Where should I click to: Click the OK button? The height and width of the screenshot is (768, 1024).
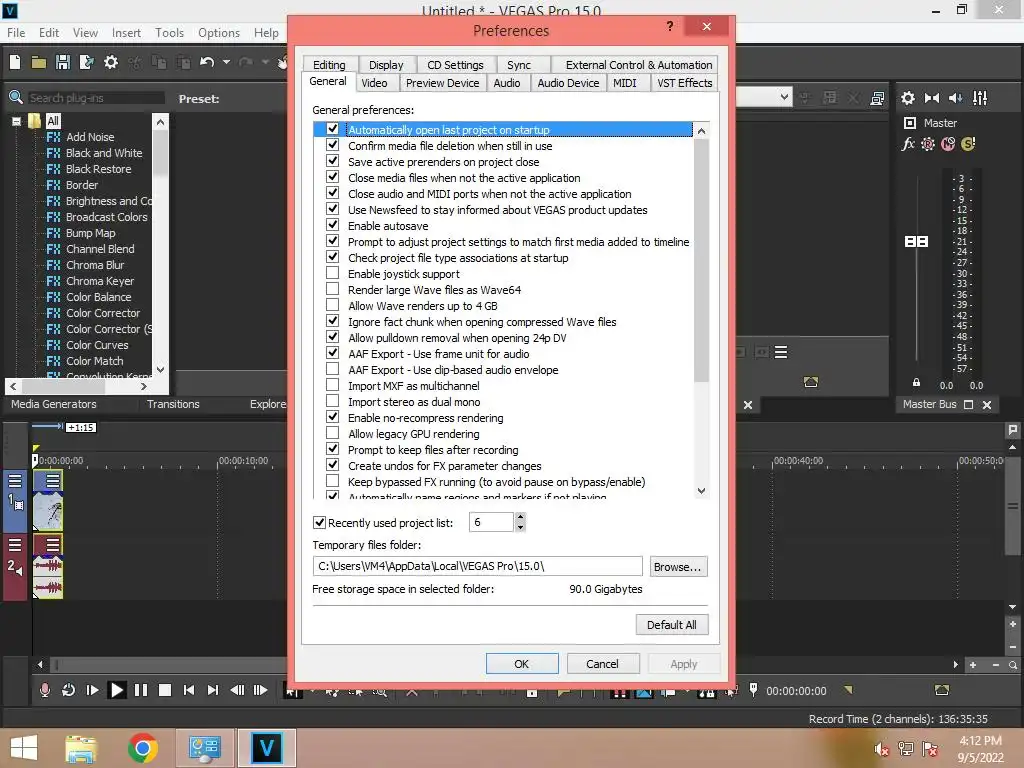pos(522,664)
